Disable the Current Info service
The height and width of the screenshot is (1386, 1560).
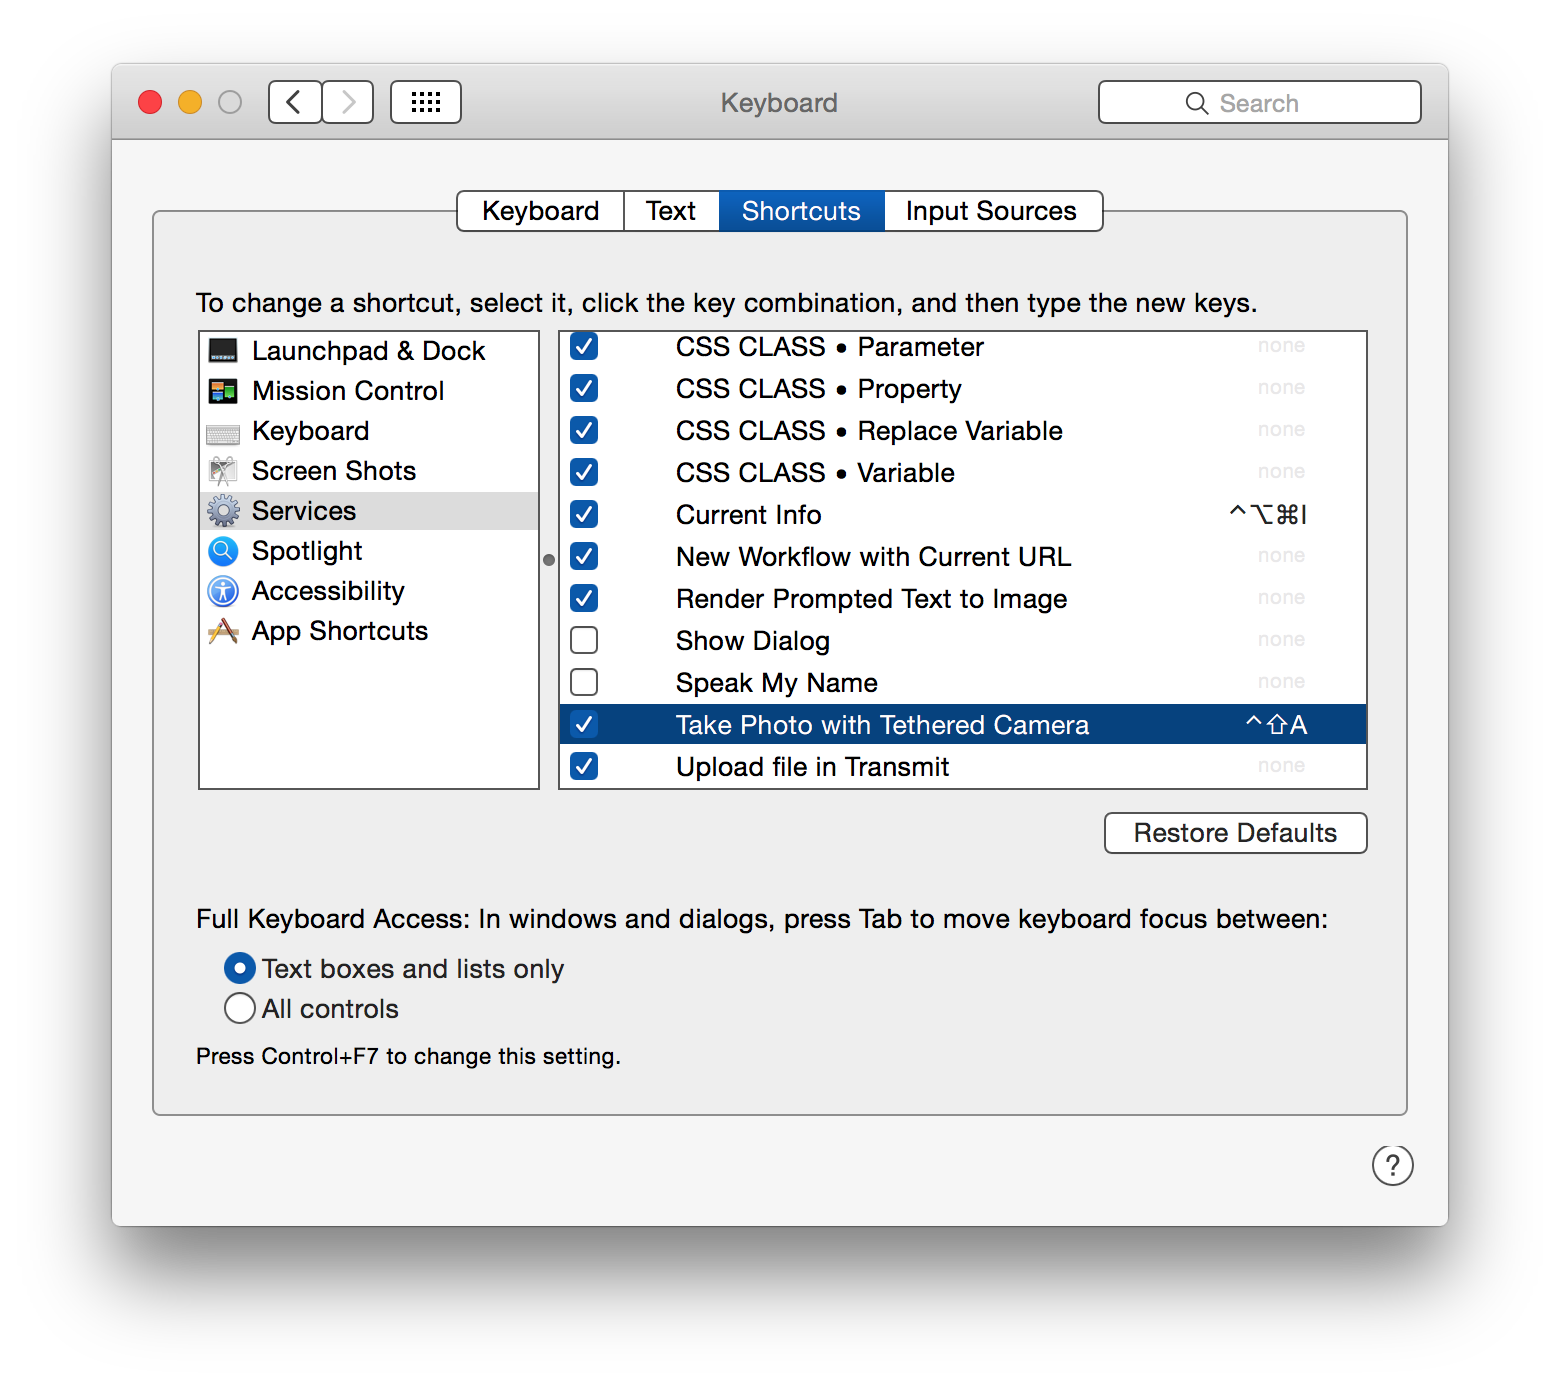[584, 514]
